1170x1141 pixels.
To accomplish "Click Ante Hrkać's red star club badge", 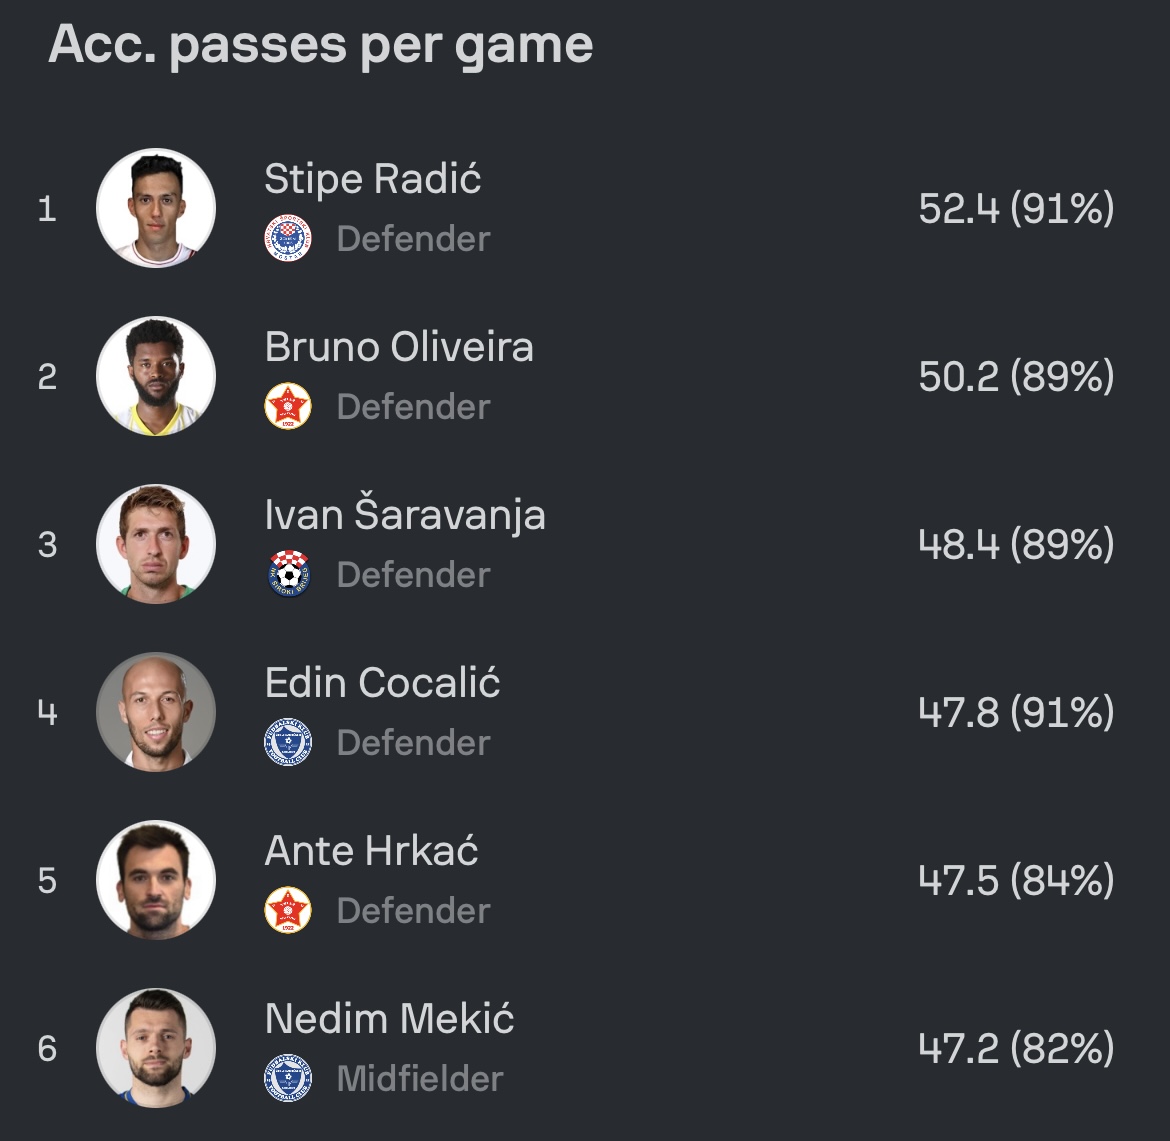I will [x=288, y=910].
